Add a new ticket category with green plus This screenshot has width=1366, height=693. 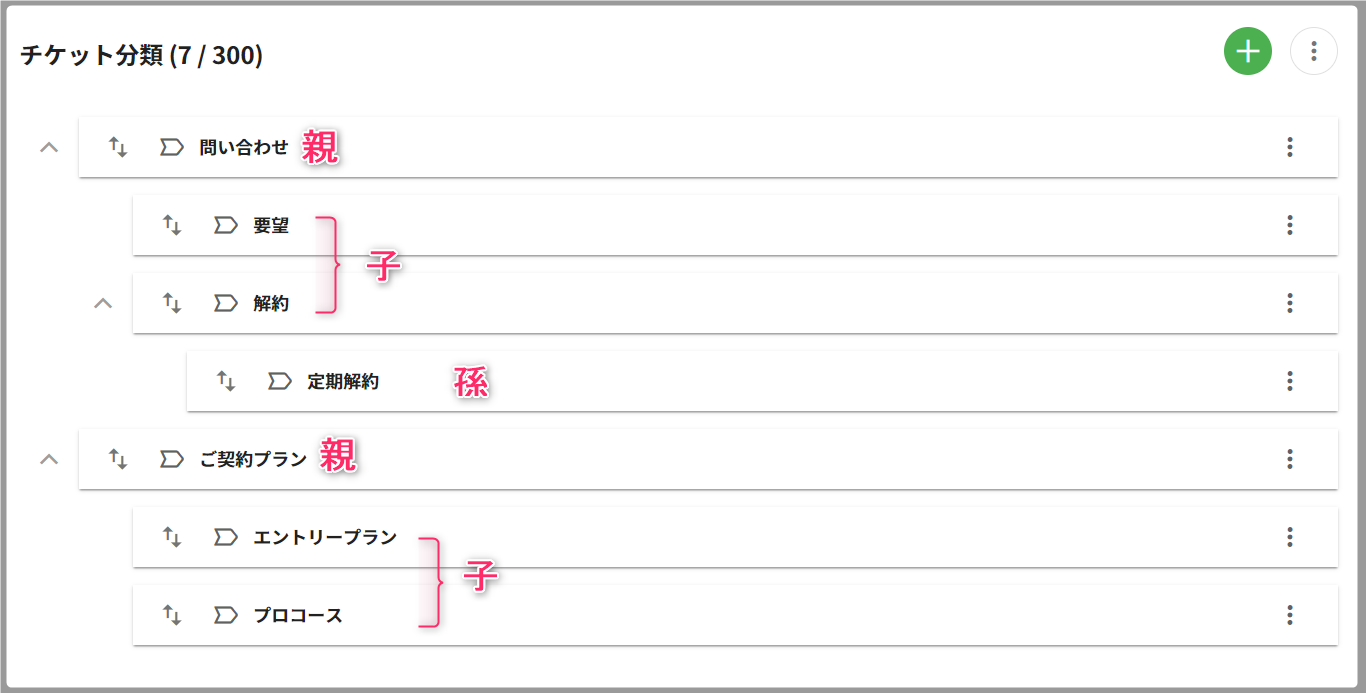pos(1247,51)
